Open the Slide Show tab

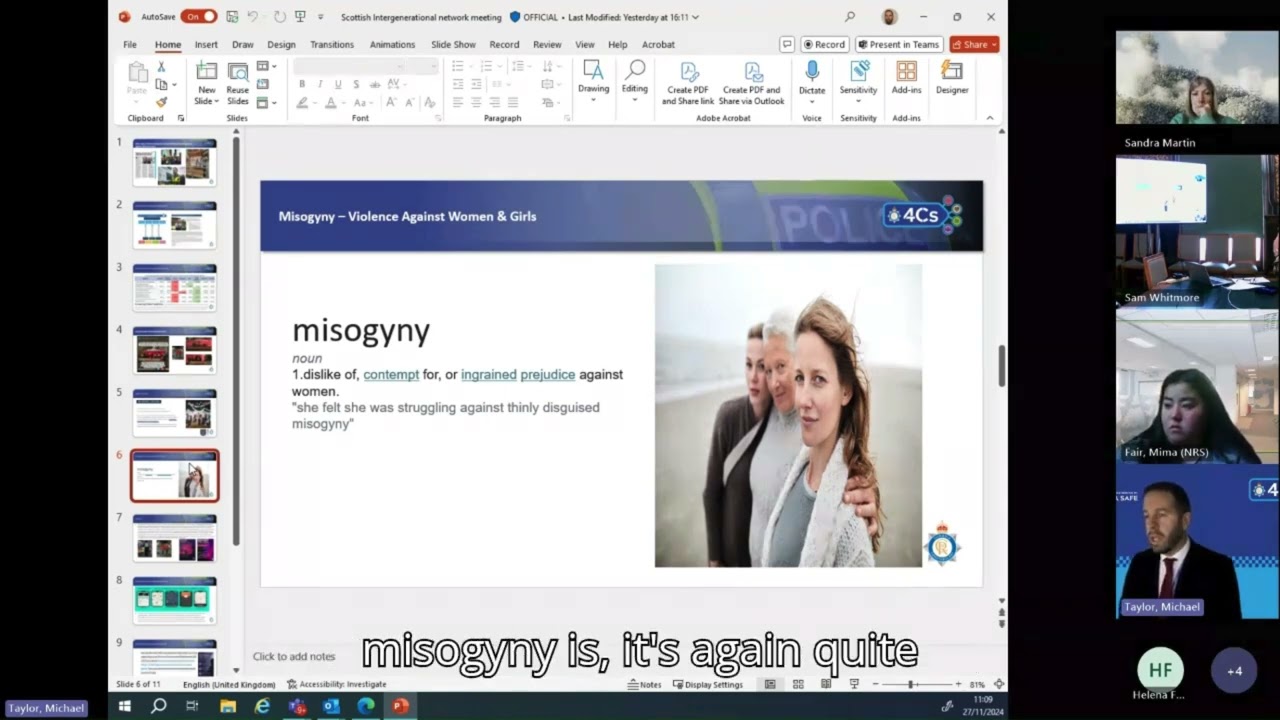pyautogui.click(x=453, y=44)
